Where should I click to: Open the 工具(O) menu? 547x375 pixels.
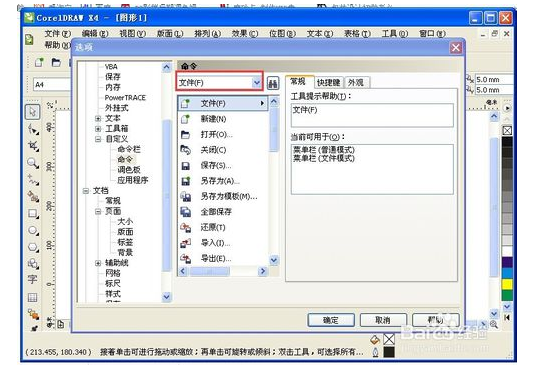pyautogui.click(x=394, y=33)
